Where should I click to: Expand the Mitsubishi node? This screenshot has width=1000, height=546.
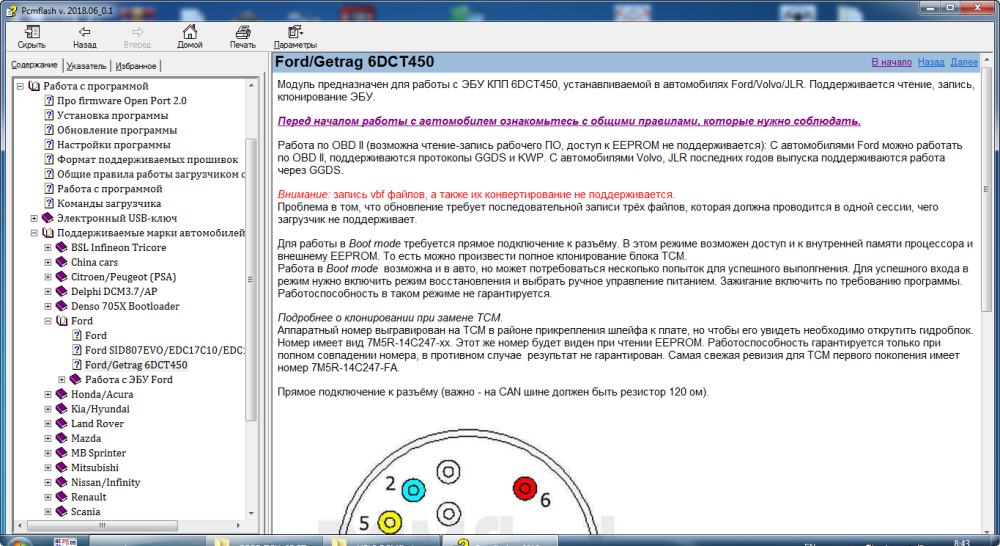coord(48,468)
